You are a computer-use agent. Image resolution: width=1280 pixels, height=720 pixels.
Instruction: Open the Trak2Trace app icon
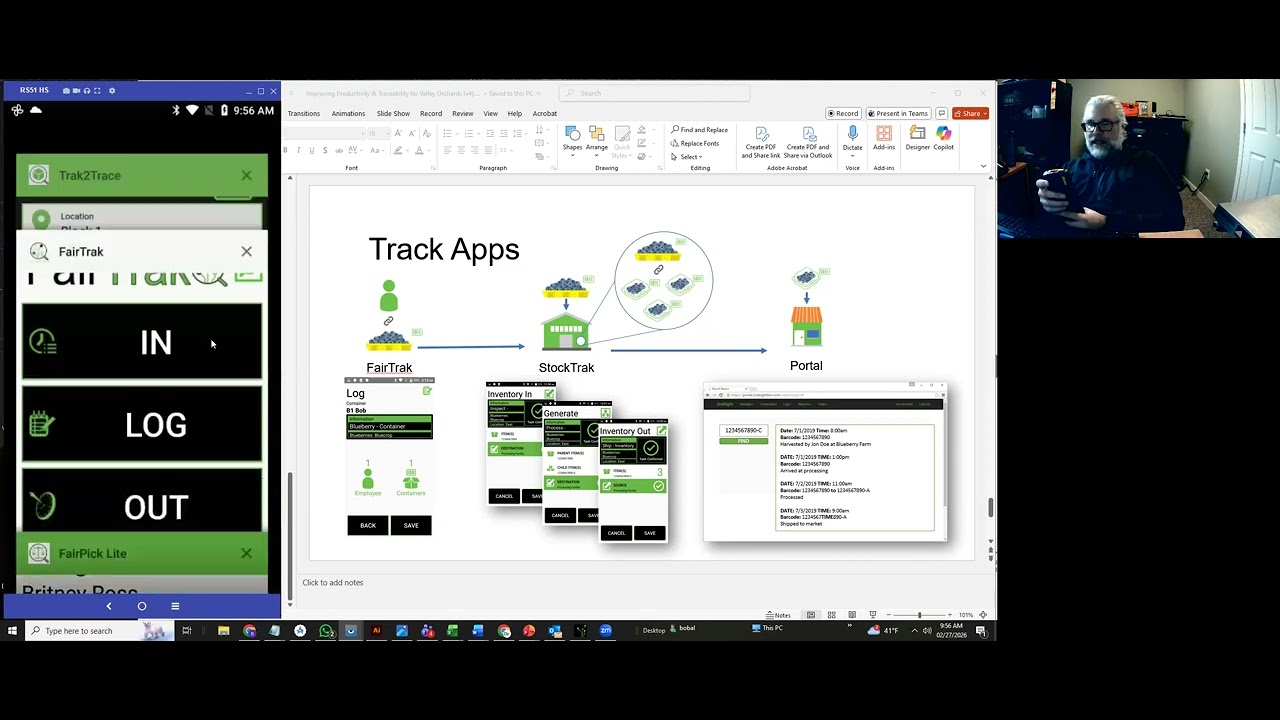click(x=39, y=175)
